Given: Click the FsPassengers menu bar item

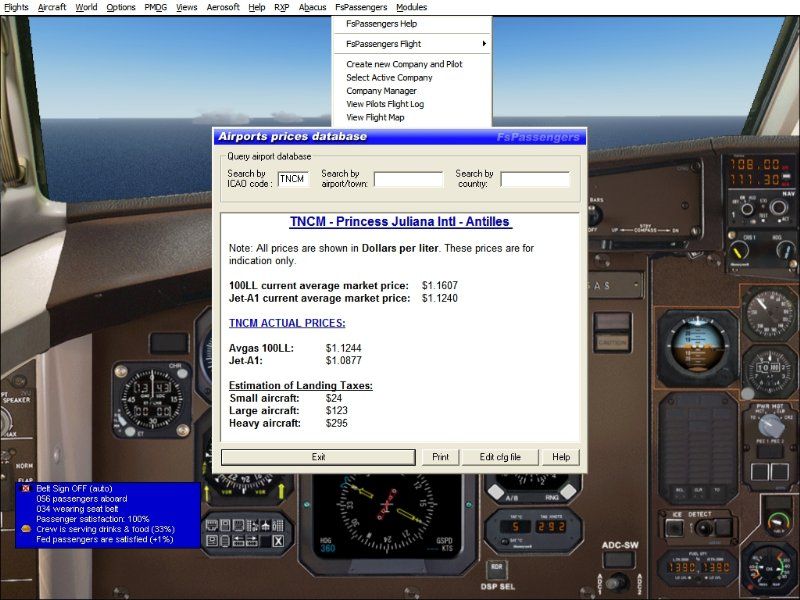Looking at the screenshot, I should point(361,7).
